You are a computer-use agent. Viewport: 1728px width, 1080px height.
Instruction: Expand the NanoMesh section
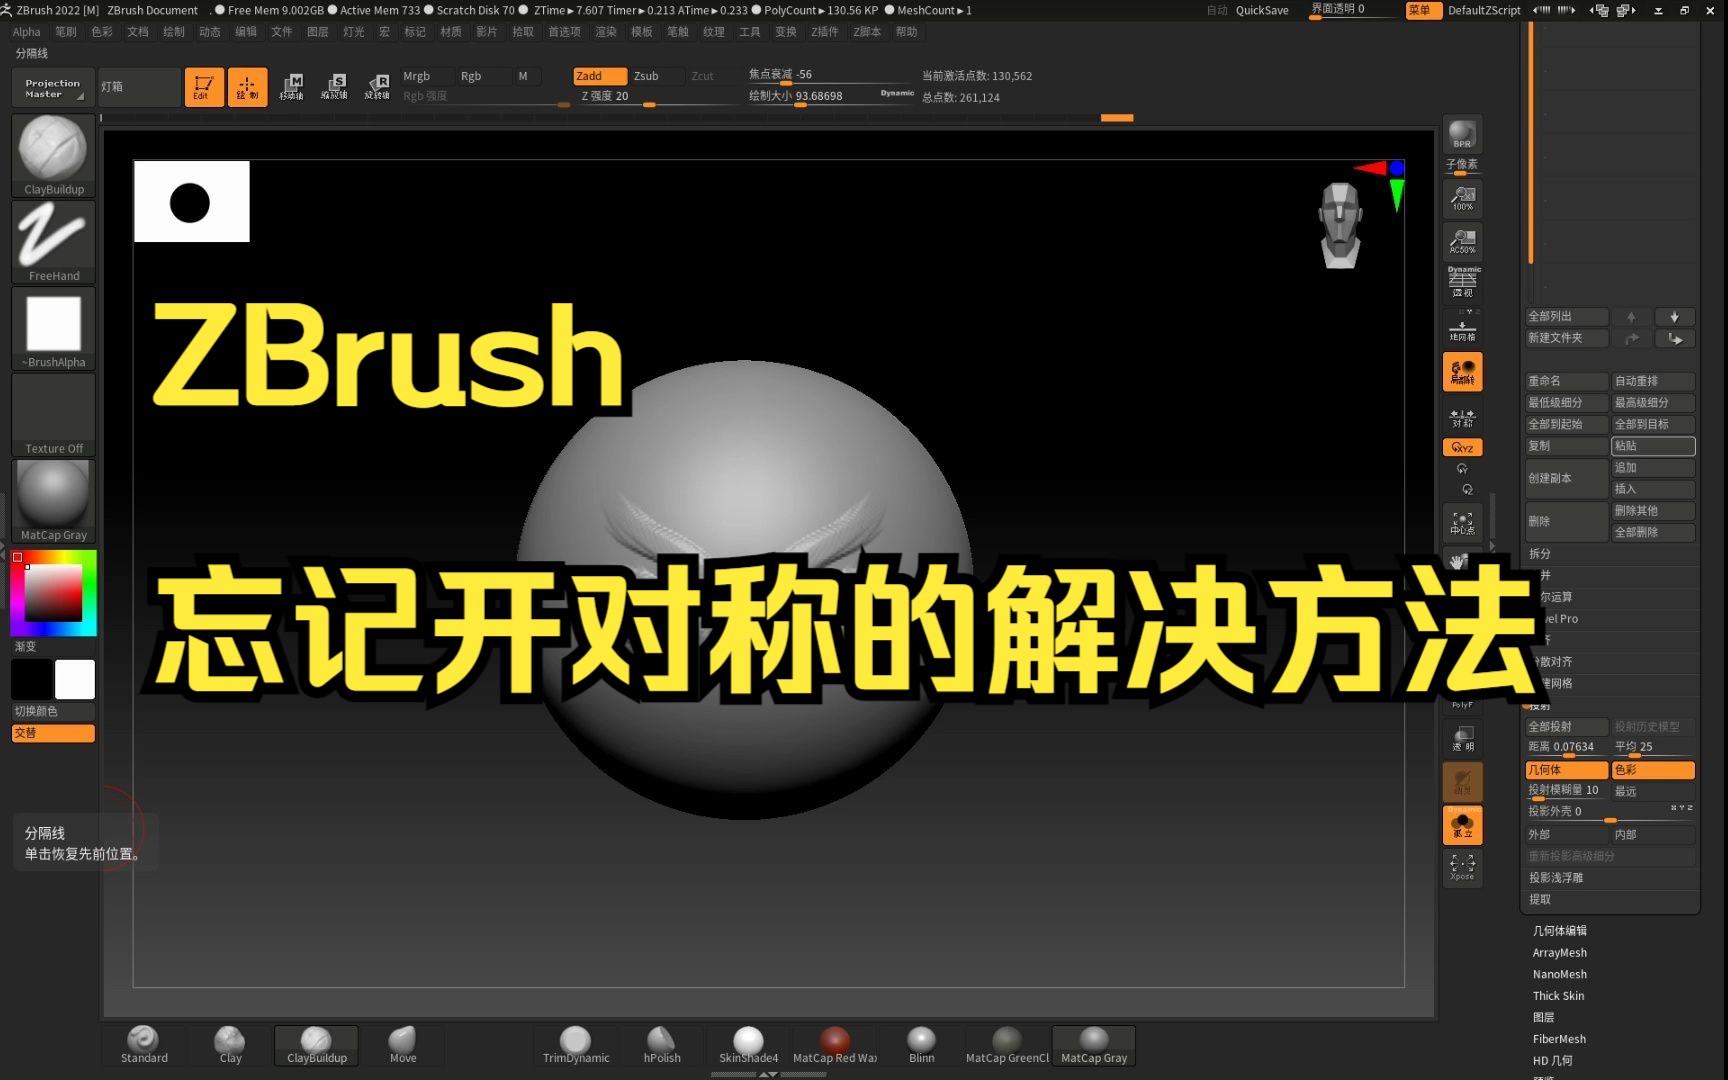tap(1560, 974)
